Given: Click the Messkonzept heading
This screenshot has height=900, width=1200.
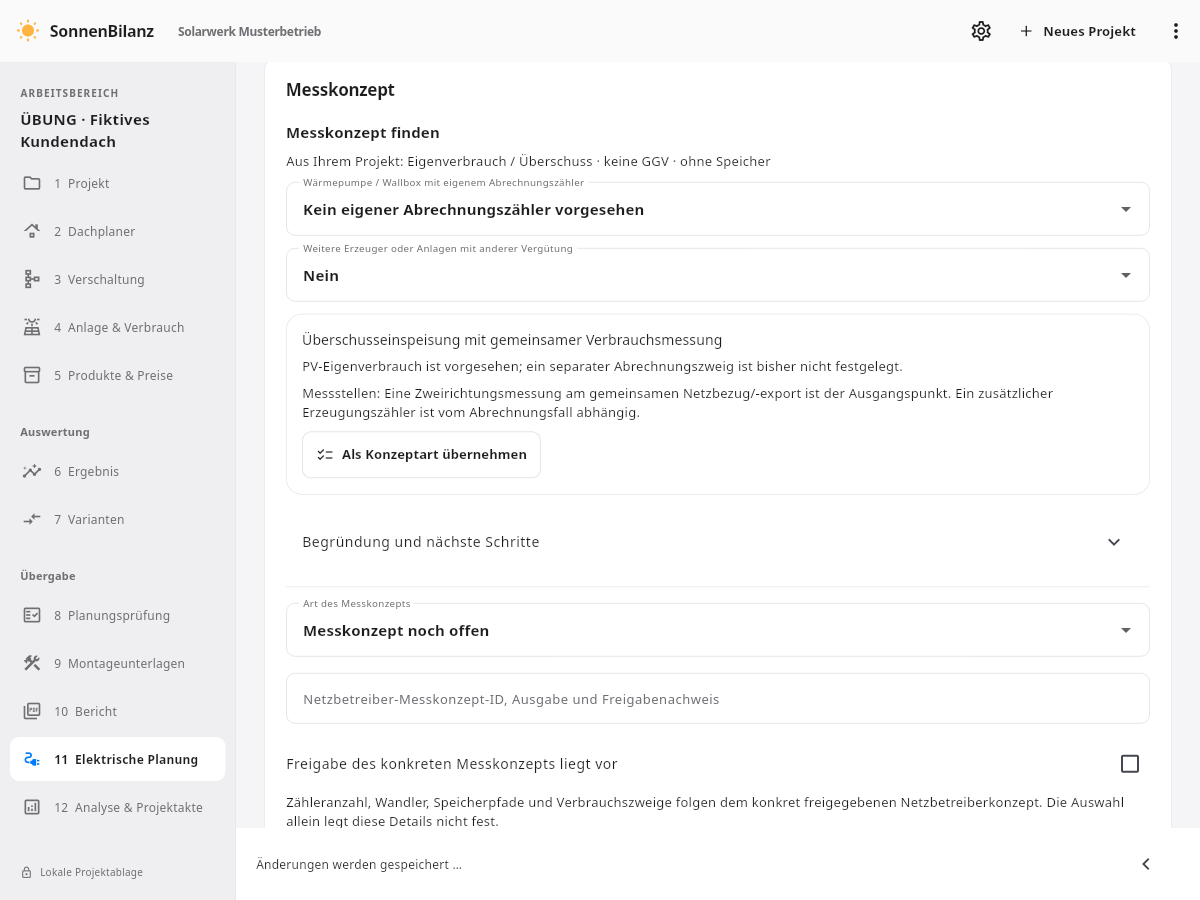Looking at the screenshot, I should [340, 90].
